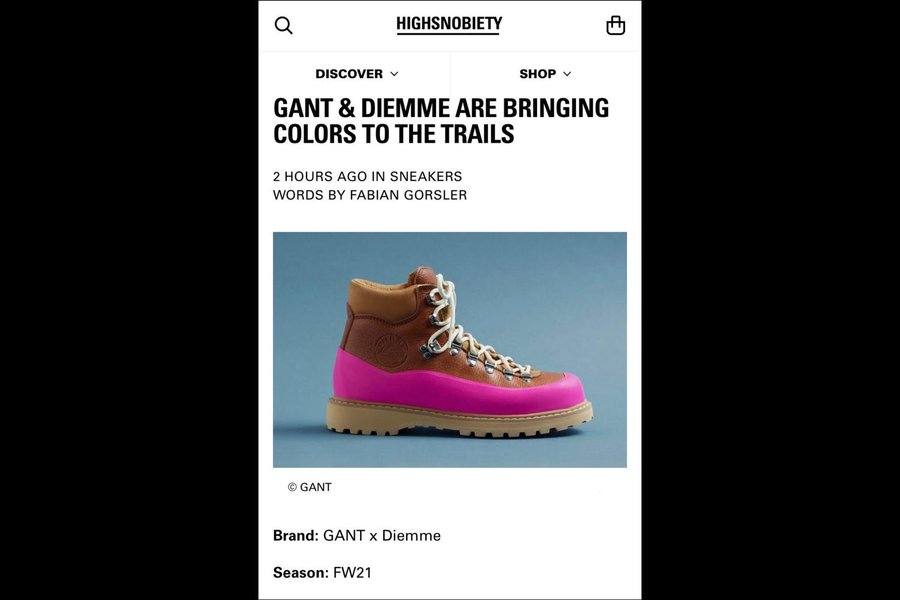900x600 pixels.
Task: Open the Sneakers category link
Action: (425, 176)
